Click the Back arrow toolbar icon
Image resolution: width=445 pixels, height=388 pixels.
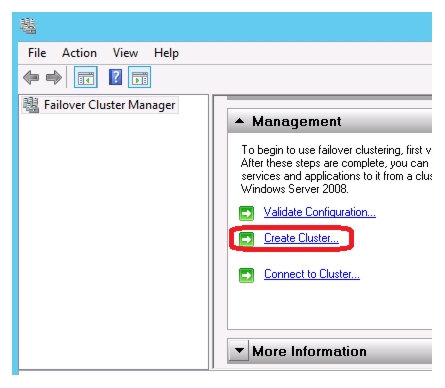click(x=31, y=78)
